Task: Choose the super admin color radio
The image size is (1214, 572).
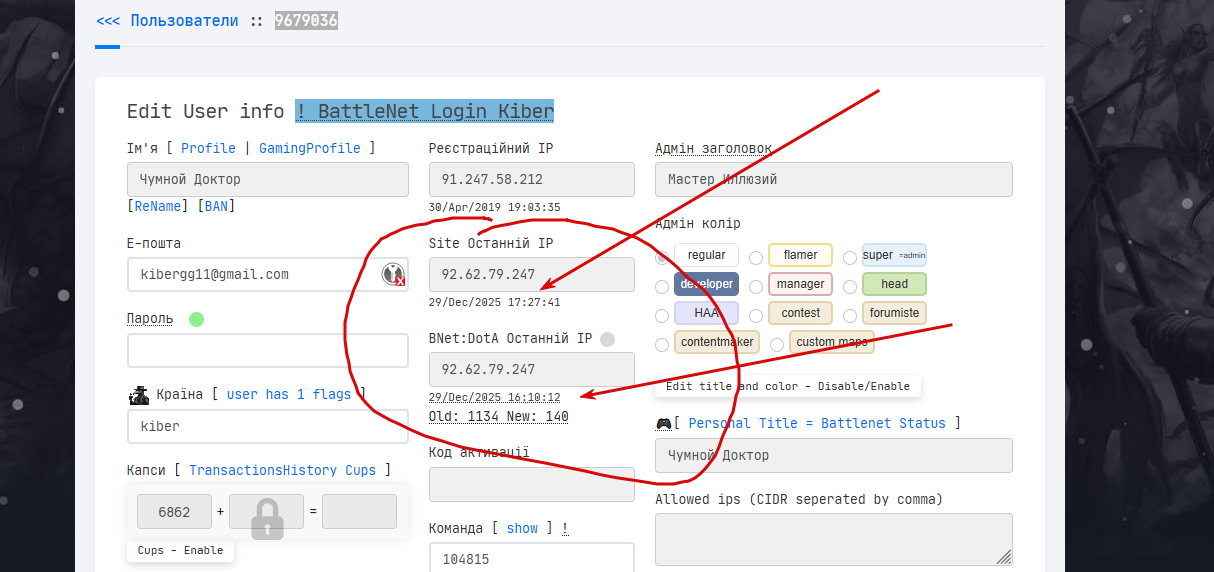Action: point(850,257)
